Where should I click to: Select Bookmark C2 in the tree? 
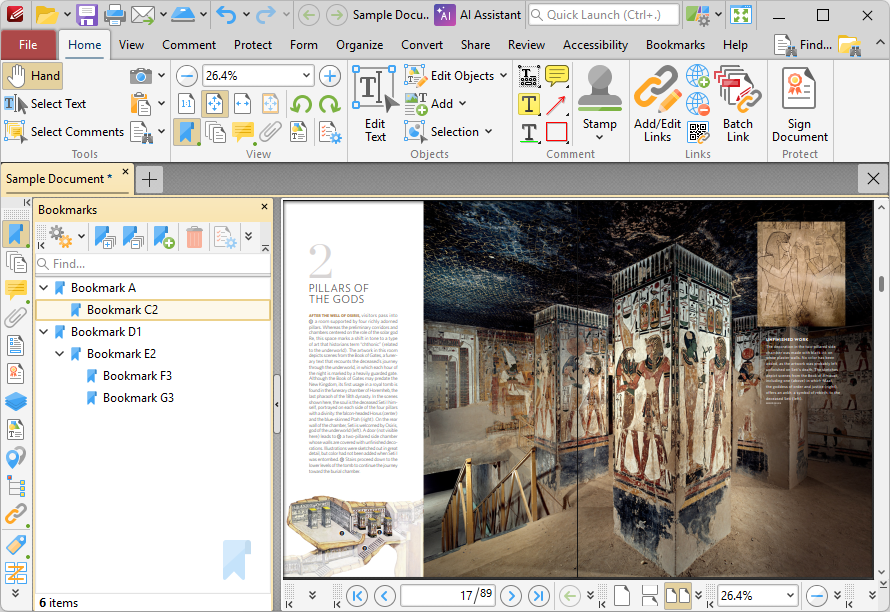(153, 310)
